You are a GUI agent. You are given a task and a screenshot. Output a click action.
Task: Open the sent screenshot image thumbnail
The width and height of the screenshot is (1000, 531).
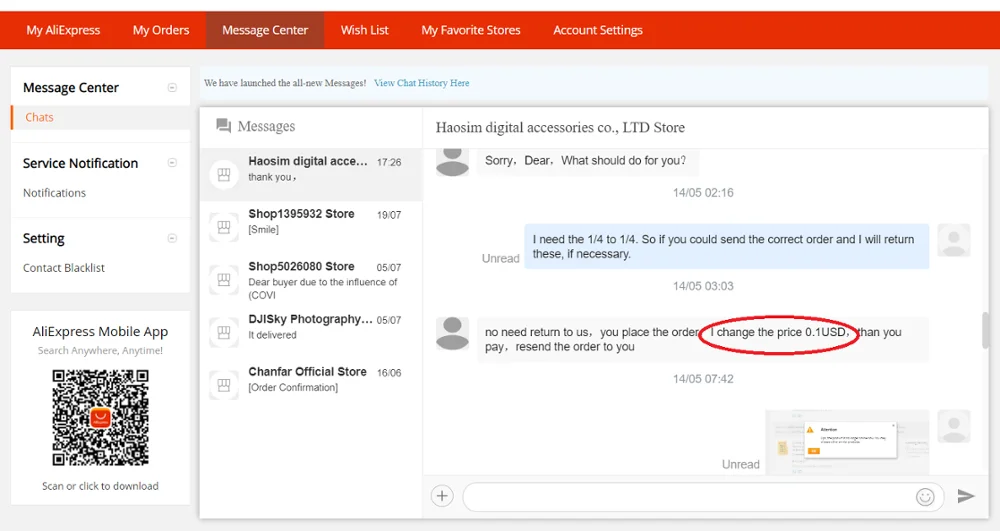[847, 442]
